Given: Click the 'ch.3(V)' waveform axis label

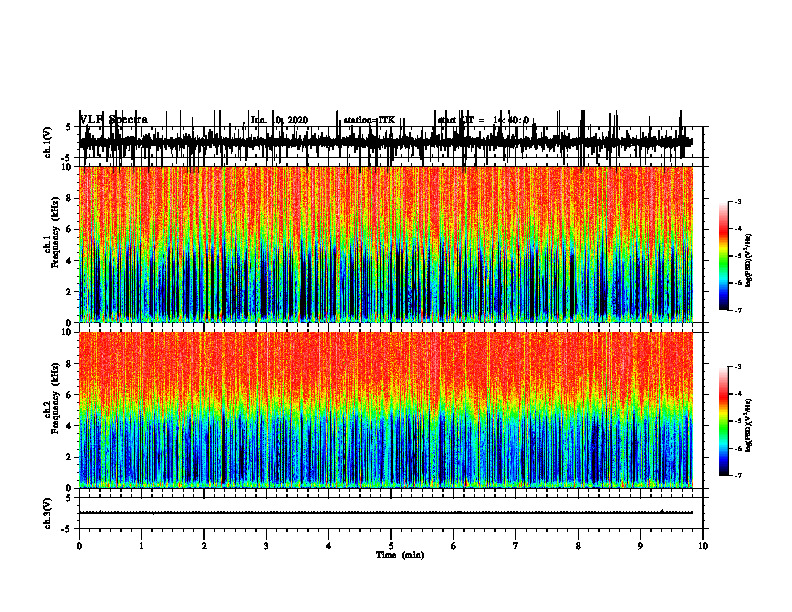Looking at the screenshot, I should pyautogui.click(x=48, y=514).
